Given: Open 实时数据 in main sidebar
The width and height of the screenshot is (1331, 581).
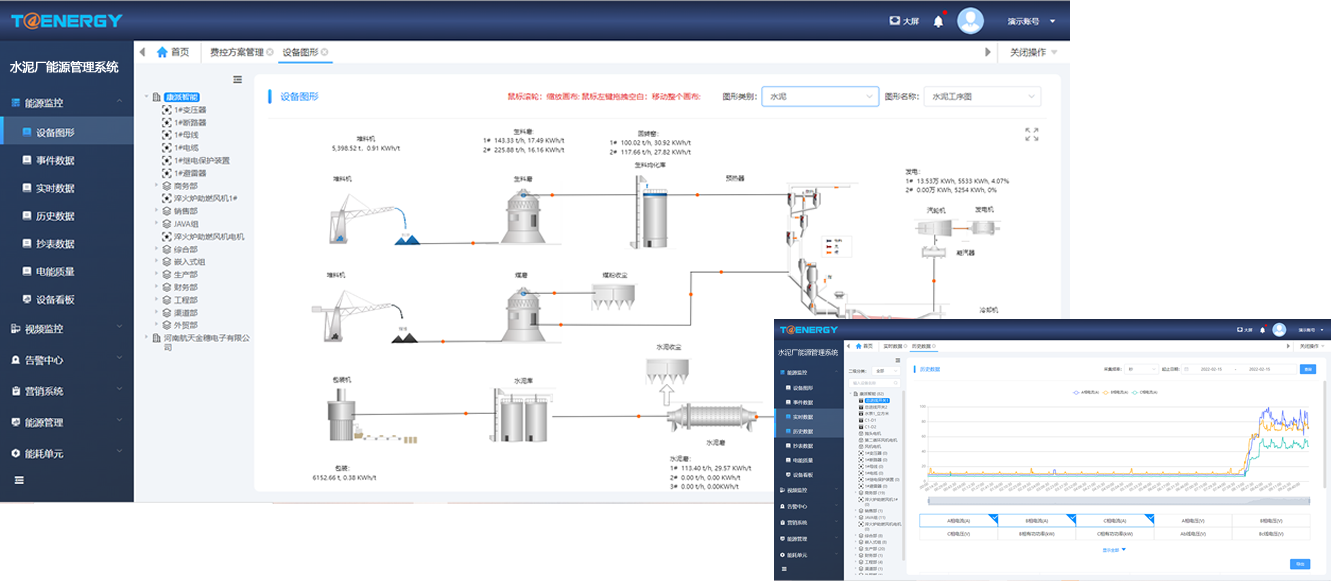Looking at the screenshot, I should (66, 188).
